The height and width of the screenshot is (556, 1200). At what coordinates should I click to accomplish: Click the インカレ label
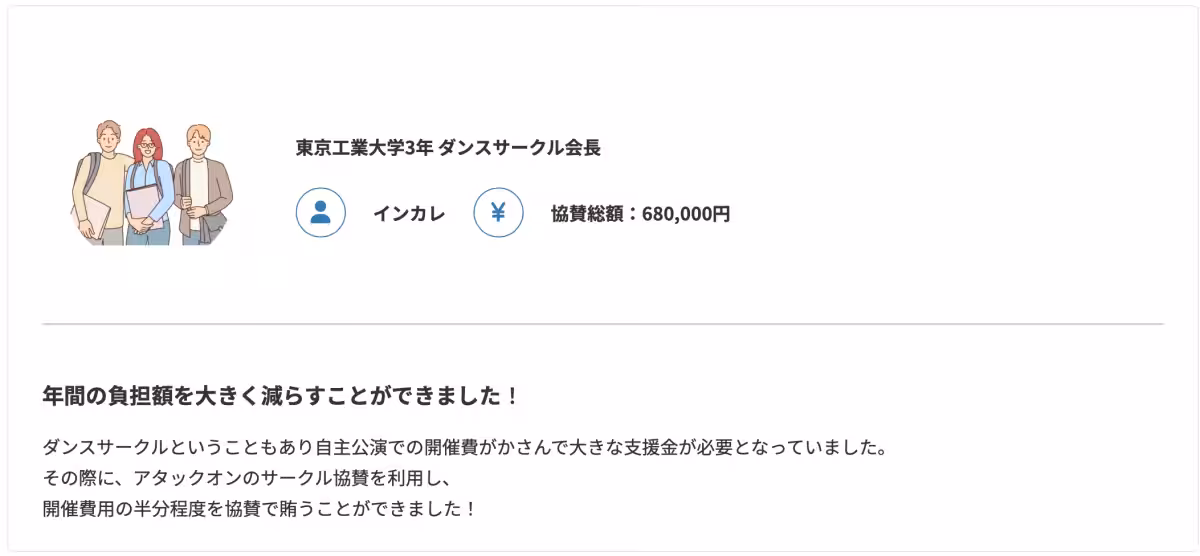click(409, 213)
